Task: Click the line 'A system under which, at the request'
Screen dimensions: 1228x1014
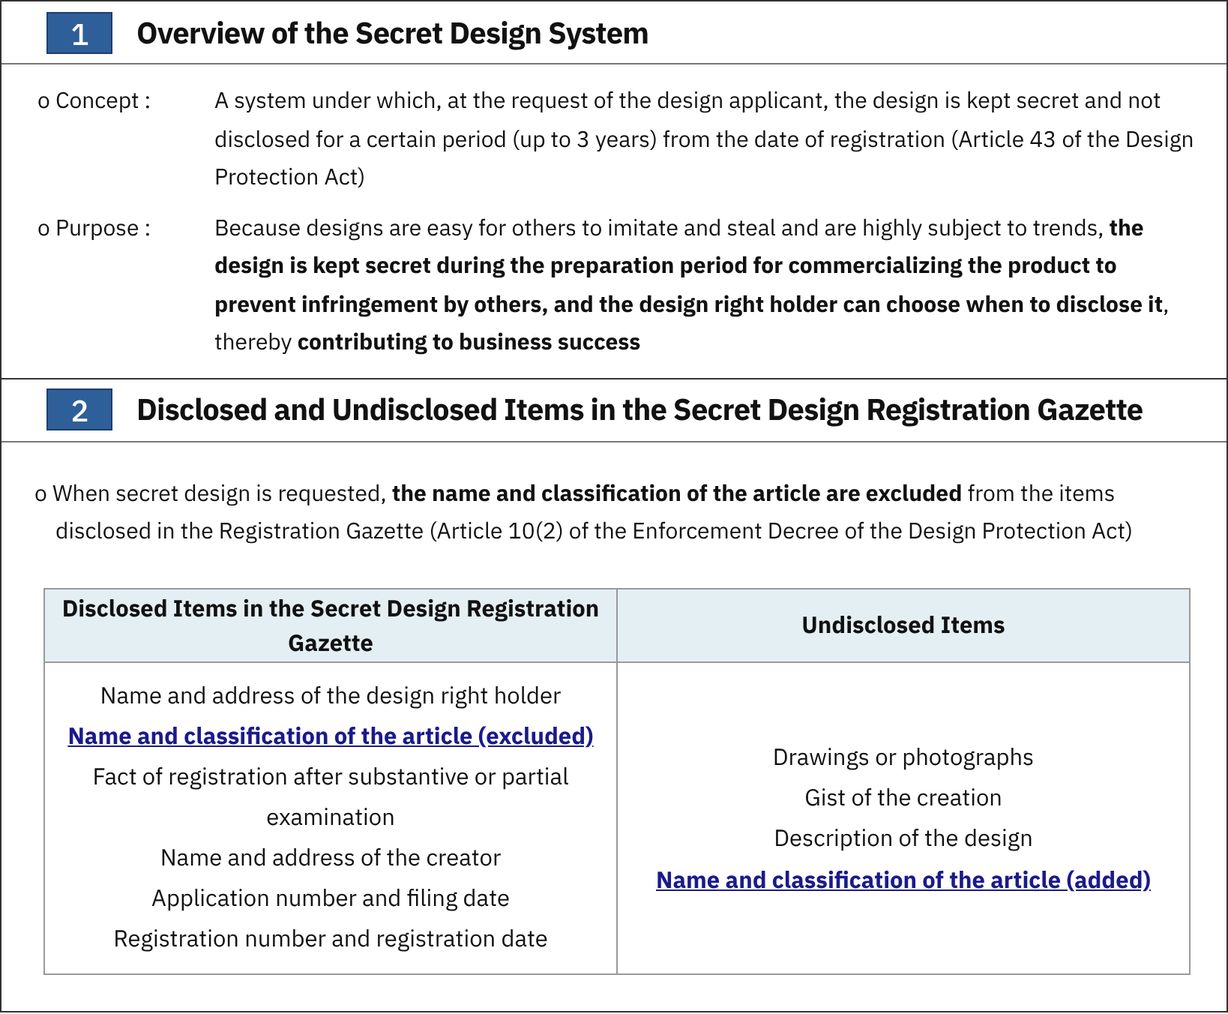Action: (x=687, y=101)
